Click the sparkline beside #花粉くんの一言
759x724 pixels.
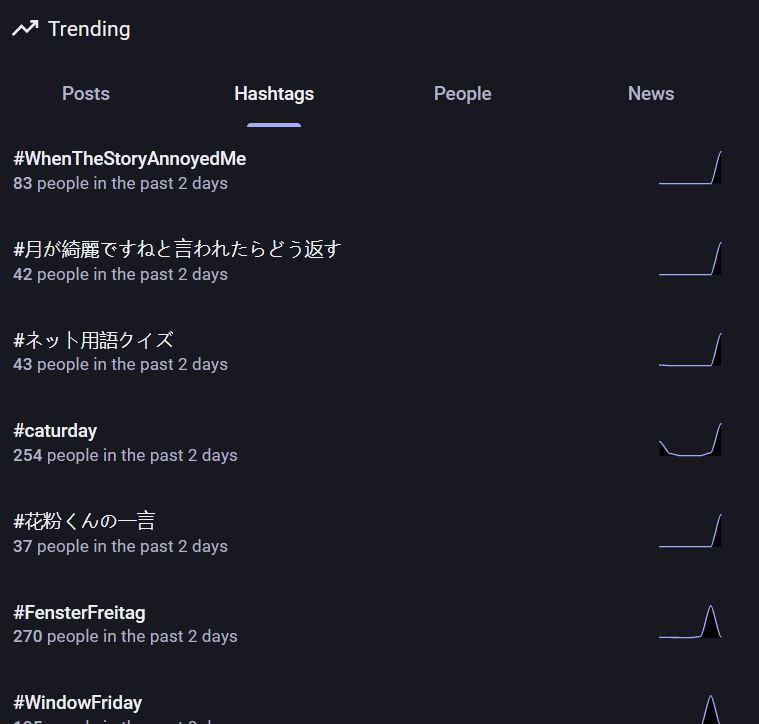tap(690, 531)
